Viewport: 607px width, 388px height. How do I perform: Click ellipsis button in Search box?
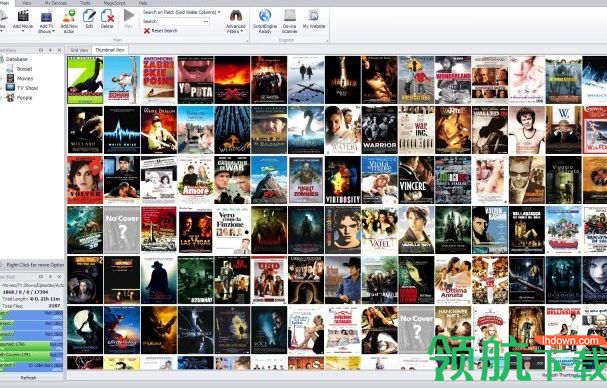[x=206, y=22]
